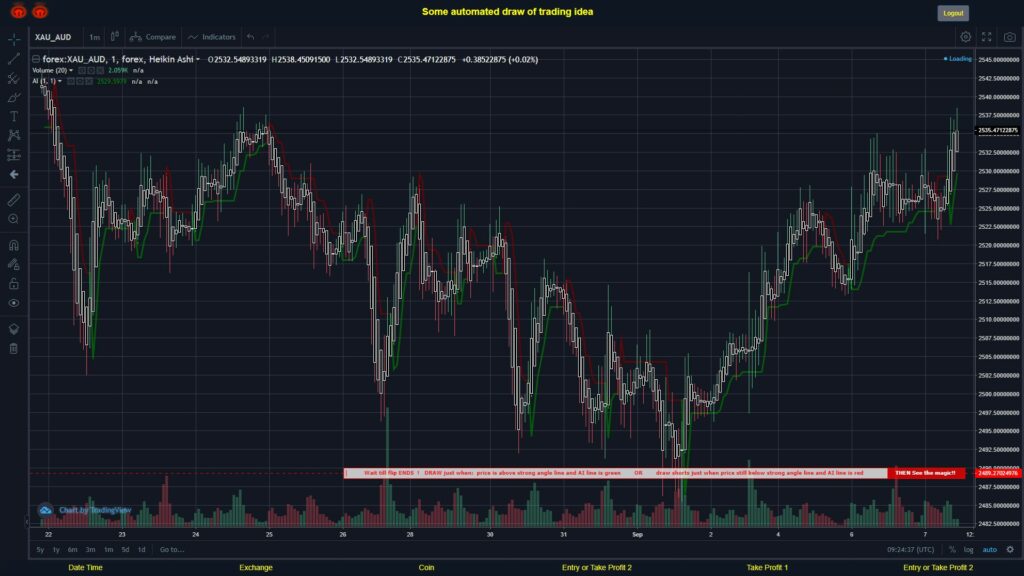Screen dimensions: 1024x576
Task: Click the 09:24:37 (UTC) timezone clock
Action: coord(910,550)
